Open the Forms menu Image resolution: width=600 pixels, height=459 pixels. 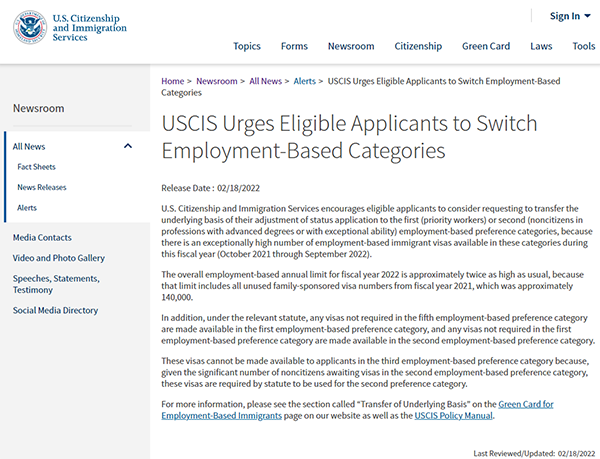294,46
